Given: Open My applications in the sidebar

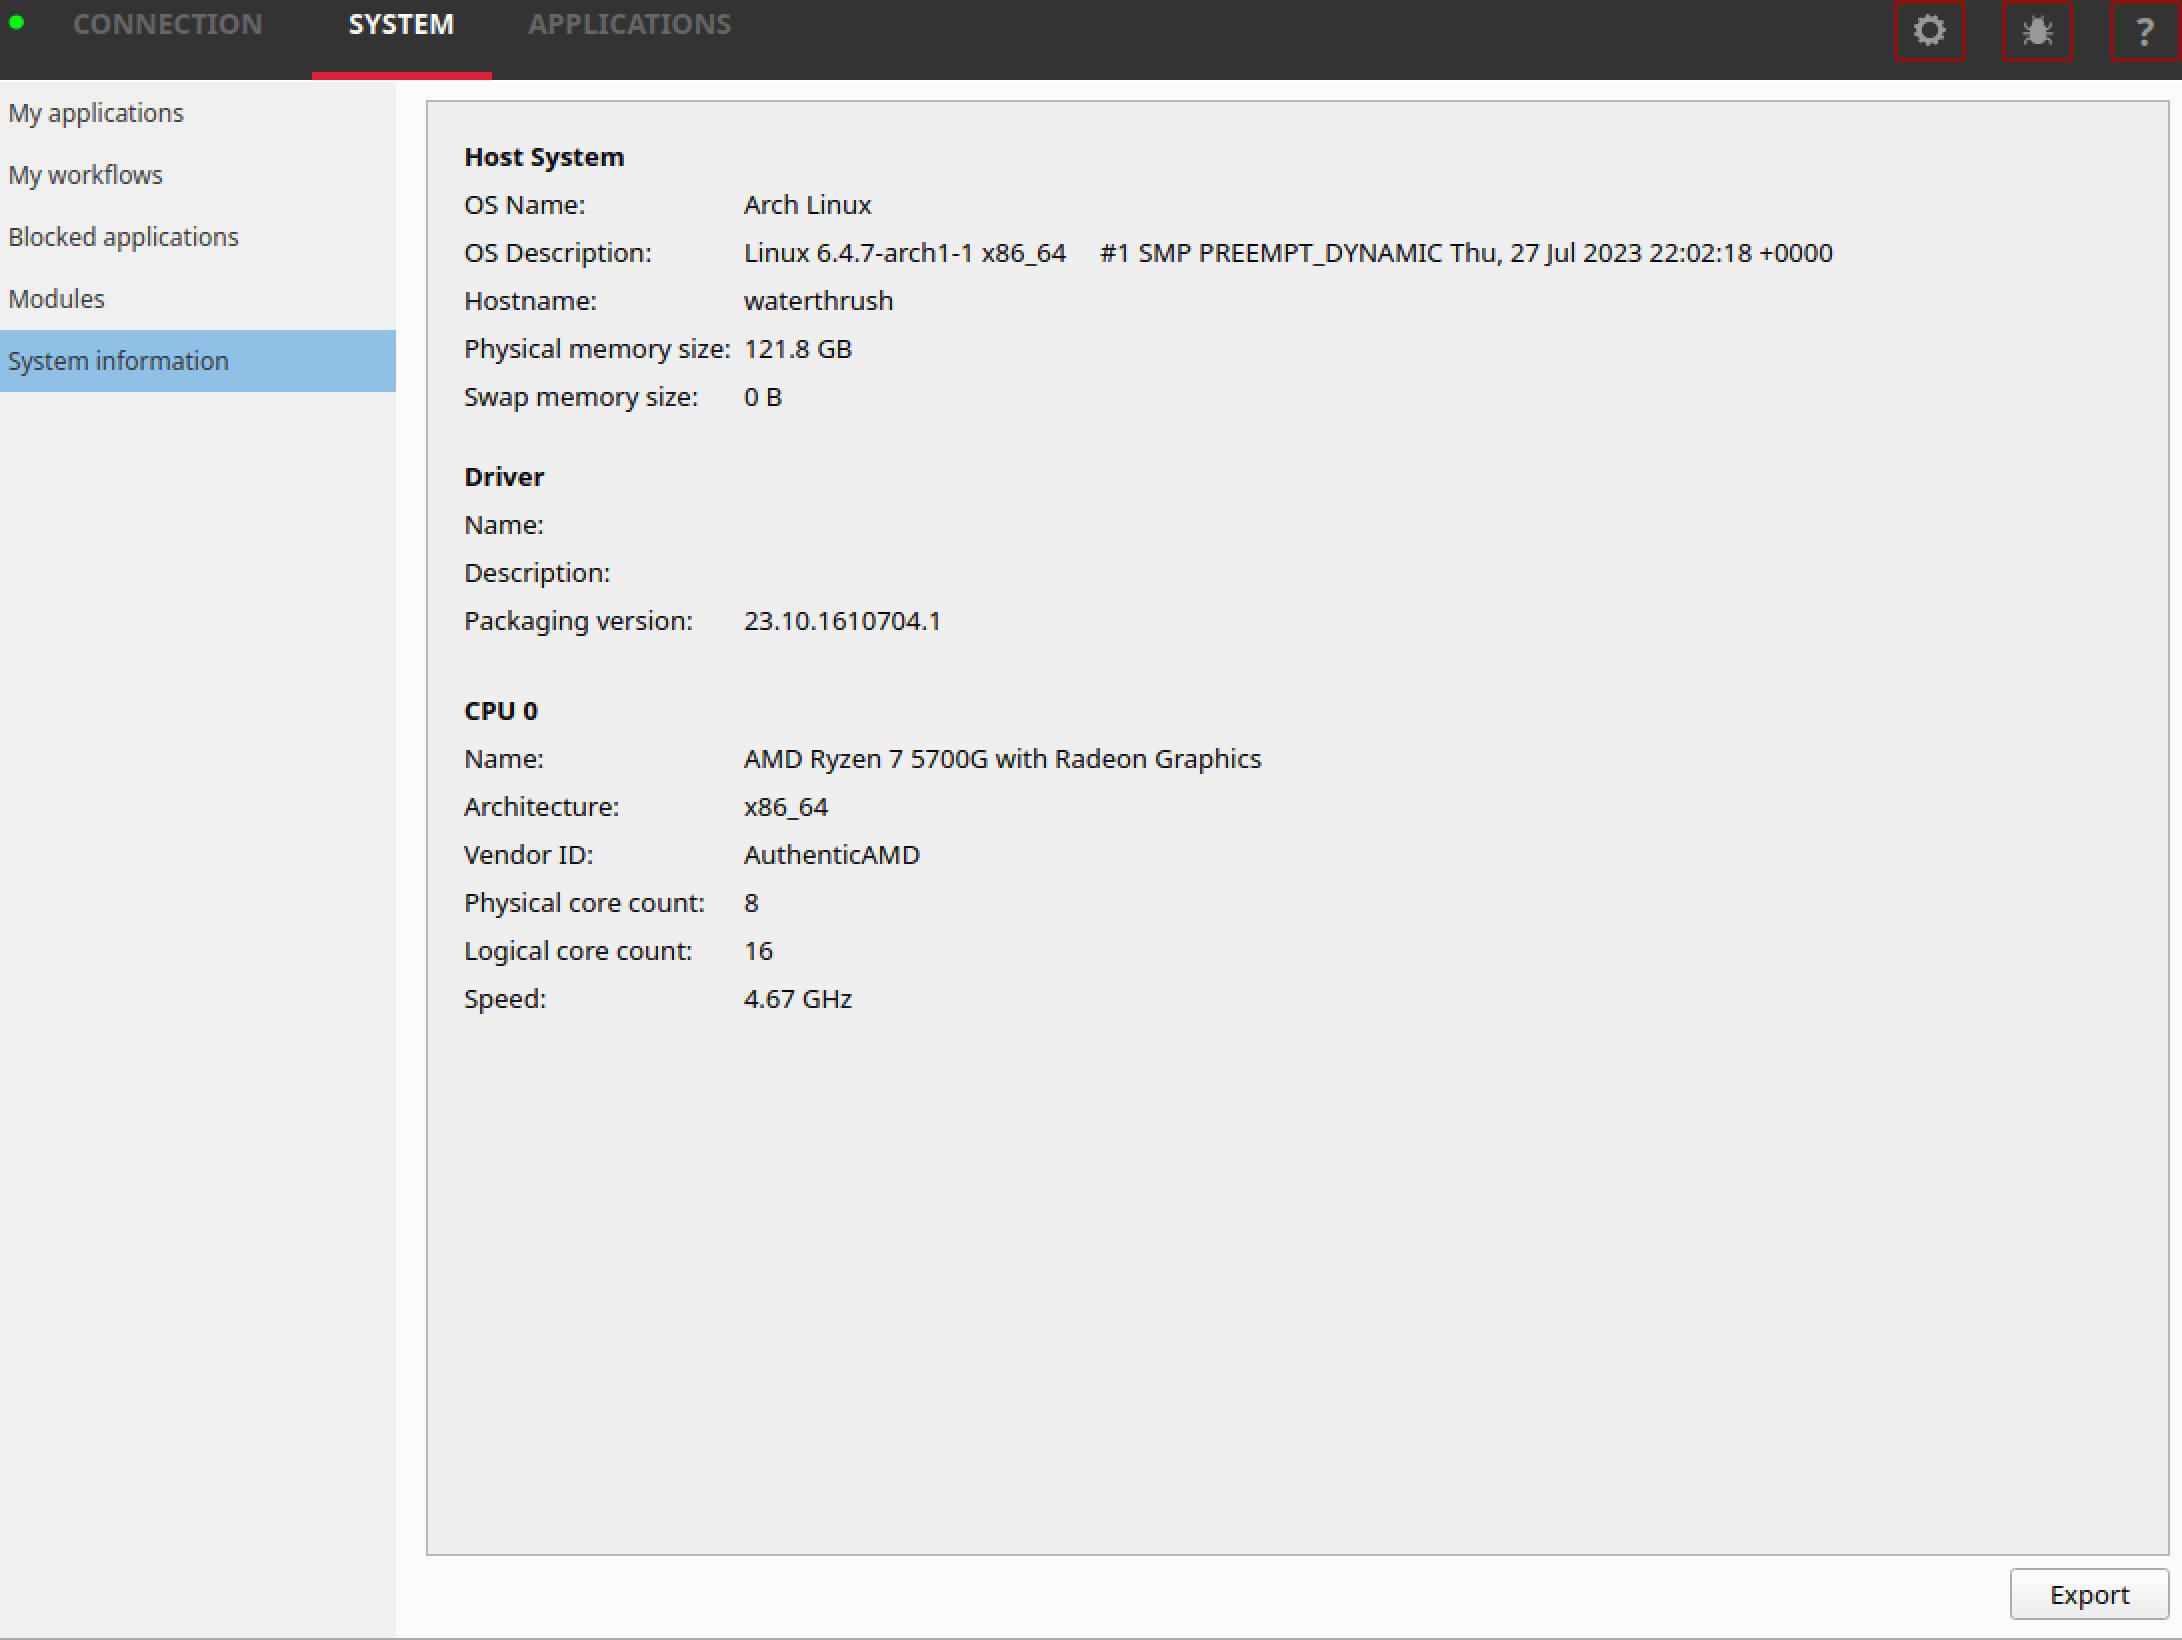Looking at the screenshot, I should 96,113.
